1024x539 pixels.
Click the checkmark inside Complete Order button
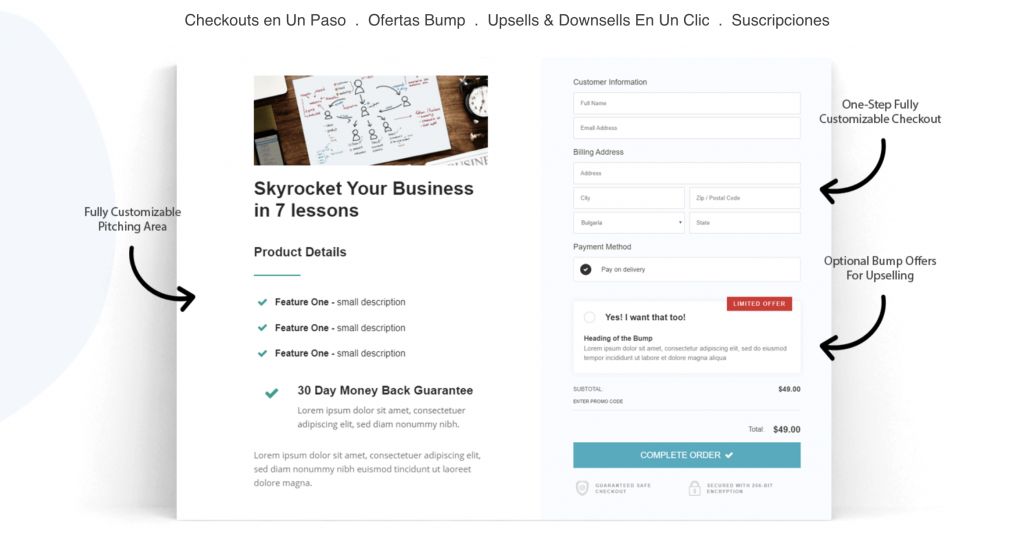click(x=729, y=455)
